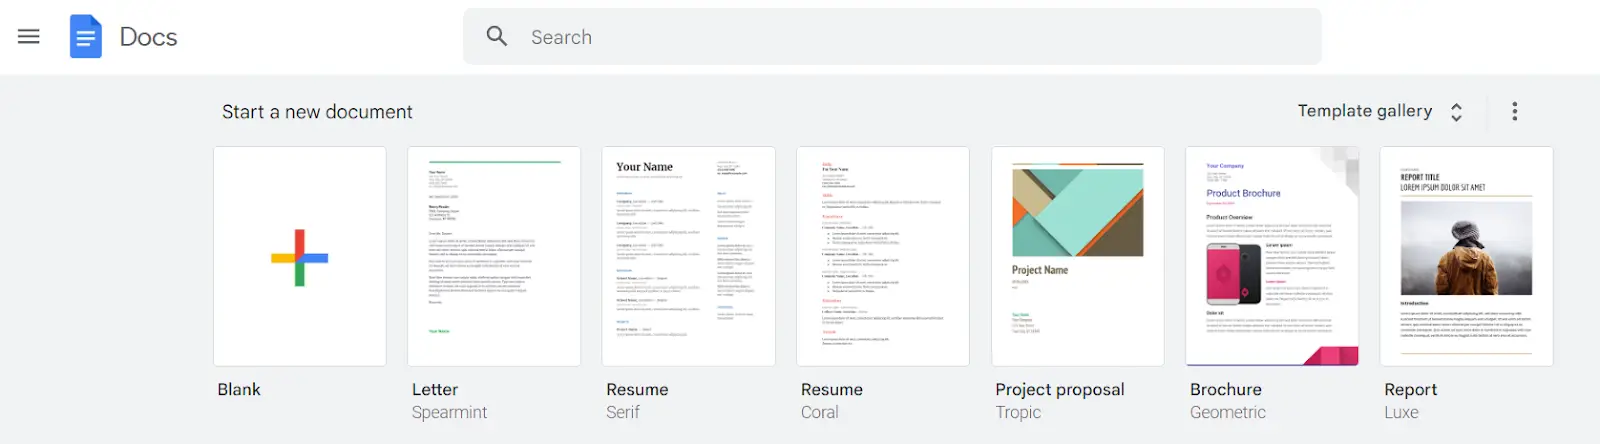Viewport: 1600px width, 444px height.
Task: Click the blue Docs logo icon
Action: (85, 37)
